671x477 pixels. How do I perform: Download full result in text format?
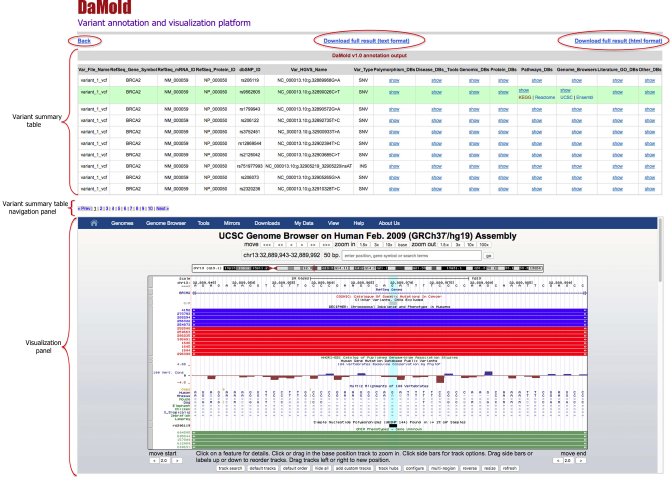(366, 41)
